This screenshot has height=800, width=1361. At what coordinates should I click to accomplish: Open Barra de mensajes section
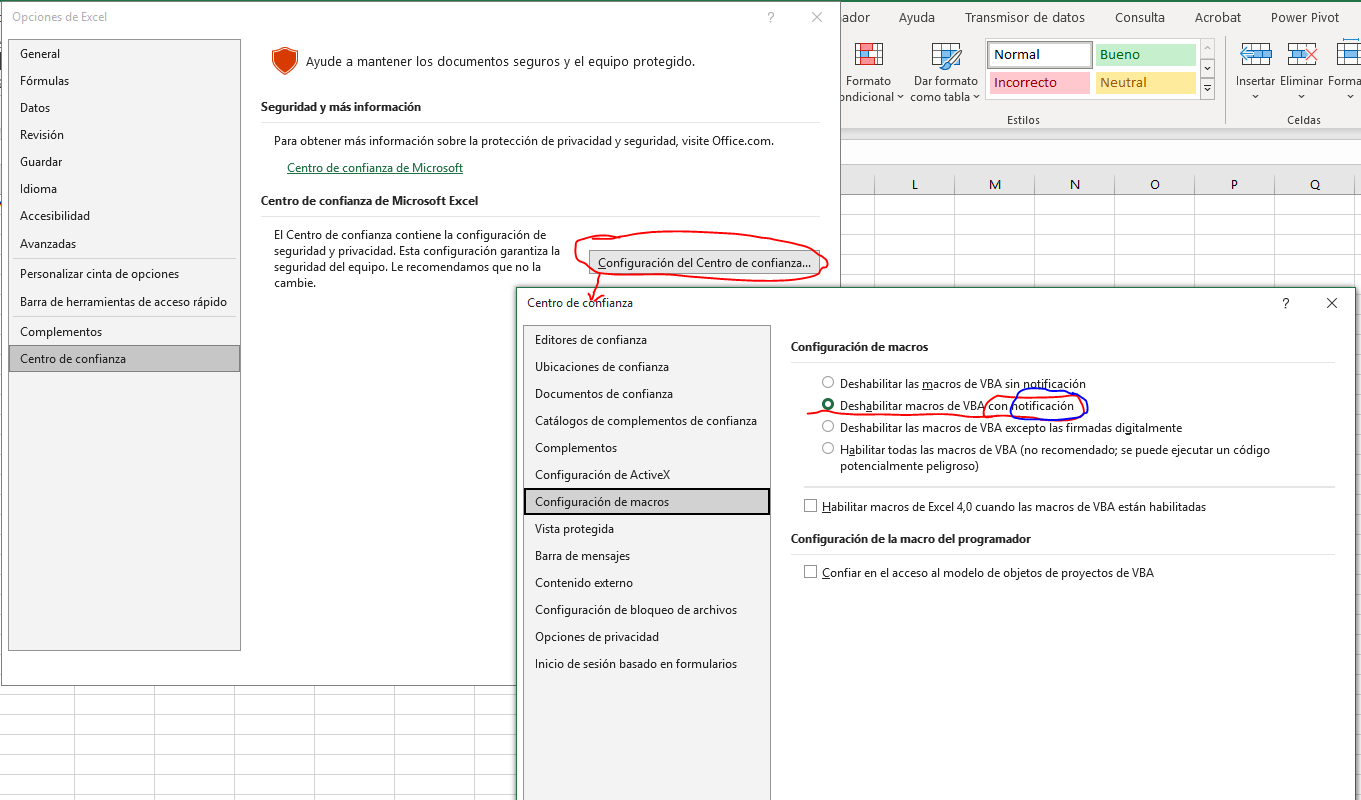[647, 556]
